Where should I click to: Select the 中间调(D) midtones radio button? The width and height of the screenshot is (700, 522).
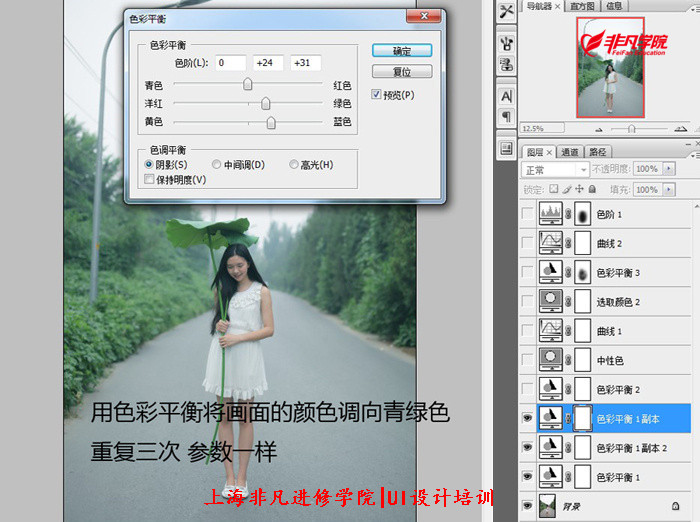pos(217,164)
